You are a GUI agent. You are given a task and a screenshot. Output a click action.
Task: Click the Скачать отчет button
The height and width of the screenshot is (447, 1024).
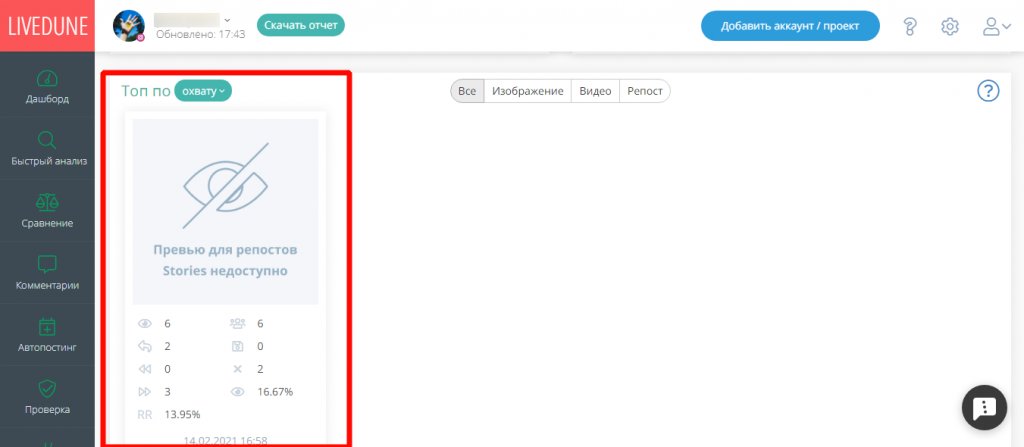(x=301, y=25)
